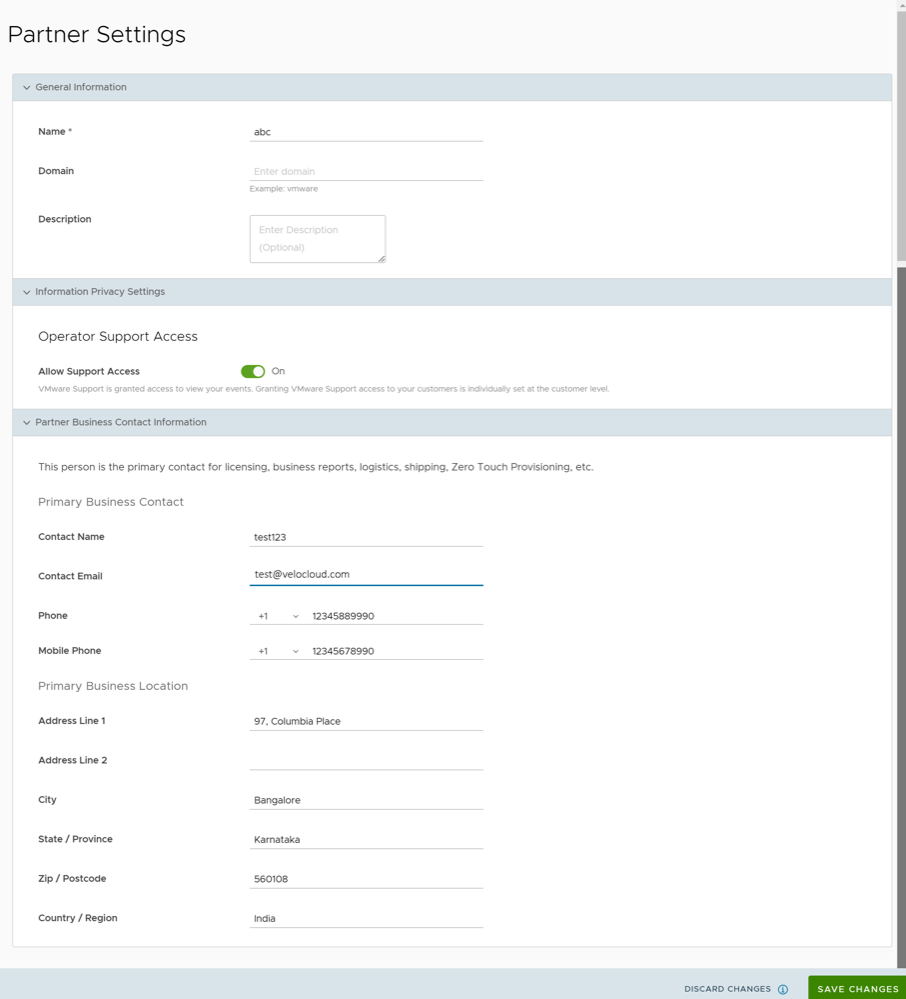Click inside the Description text area
The image size is (906, 999).
pos(317,238)
